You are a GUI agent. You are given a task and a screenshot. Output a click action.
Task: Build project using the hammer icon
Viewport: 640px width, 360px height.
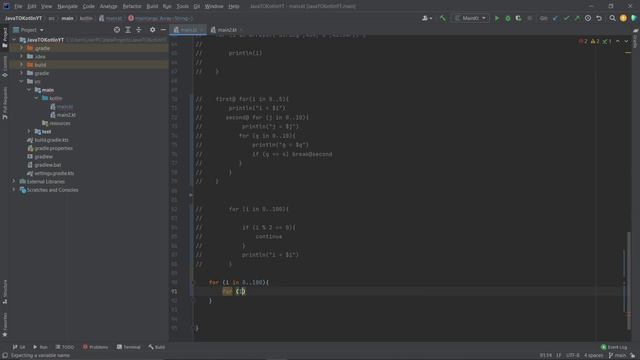tap(443, 18)
